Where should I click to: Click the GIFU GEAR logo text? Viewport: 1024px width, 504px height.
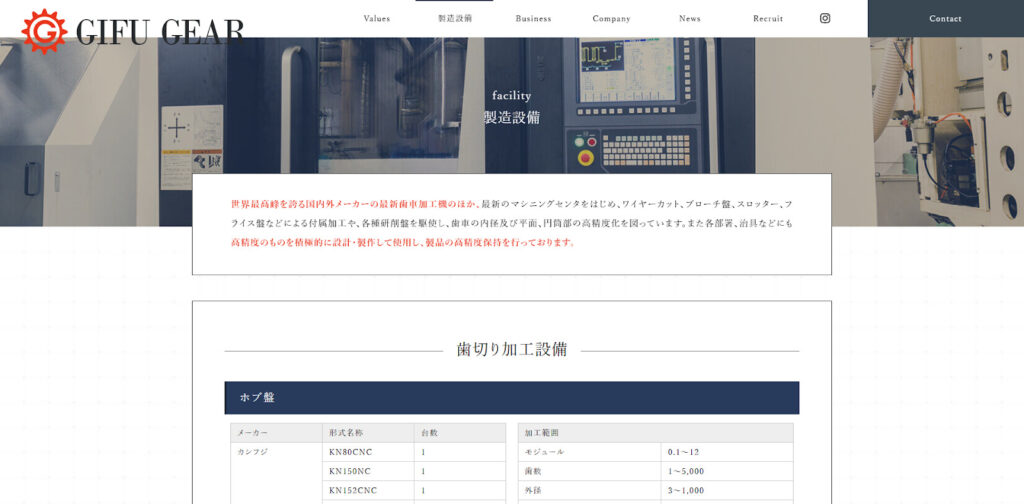[160, 32]
